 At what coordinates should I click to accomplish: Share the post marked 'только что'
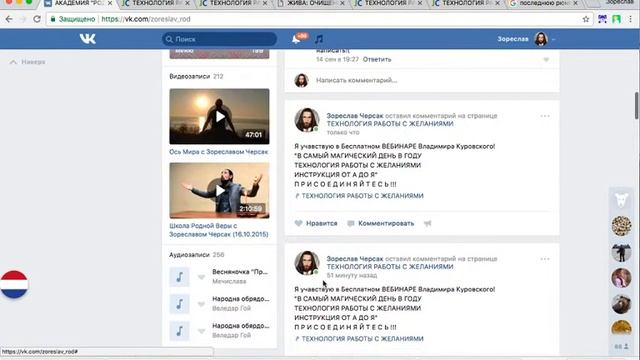coord(427,223)
